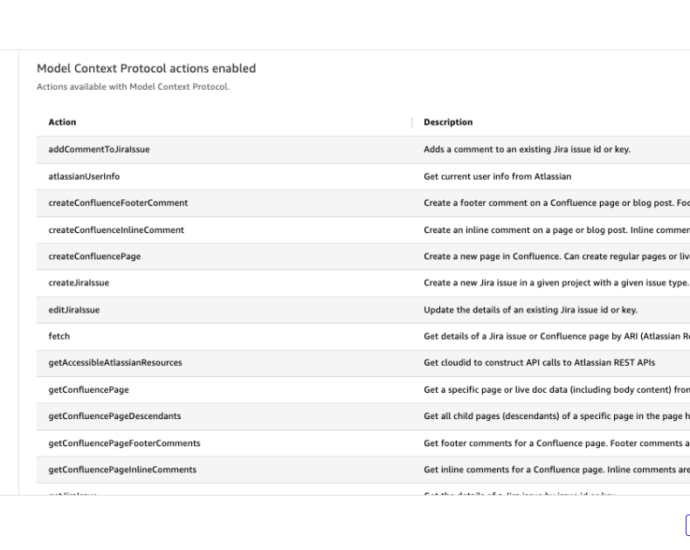The width and height of the screenshot is (690, 550).
Task: Select the getConfluencePage action entry
Action: 89,389
